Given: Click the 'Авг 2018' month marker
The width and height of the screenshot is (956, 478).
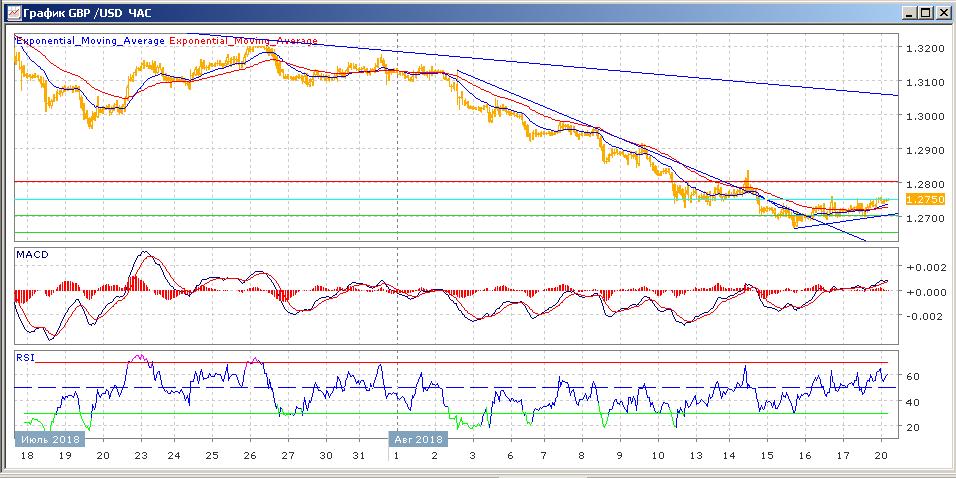Looking at the screenshot, I should coord(417,439).
